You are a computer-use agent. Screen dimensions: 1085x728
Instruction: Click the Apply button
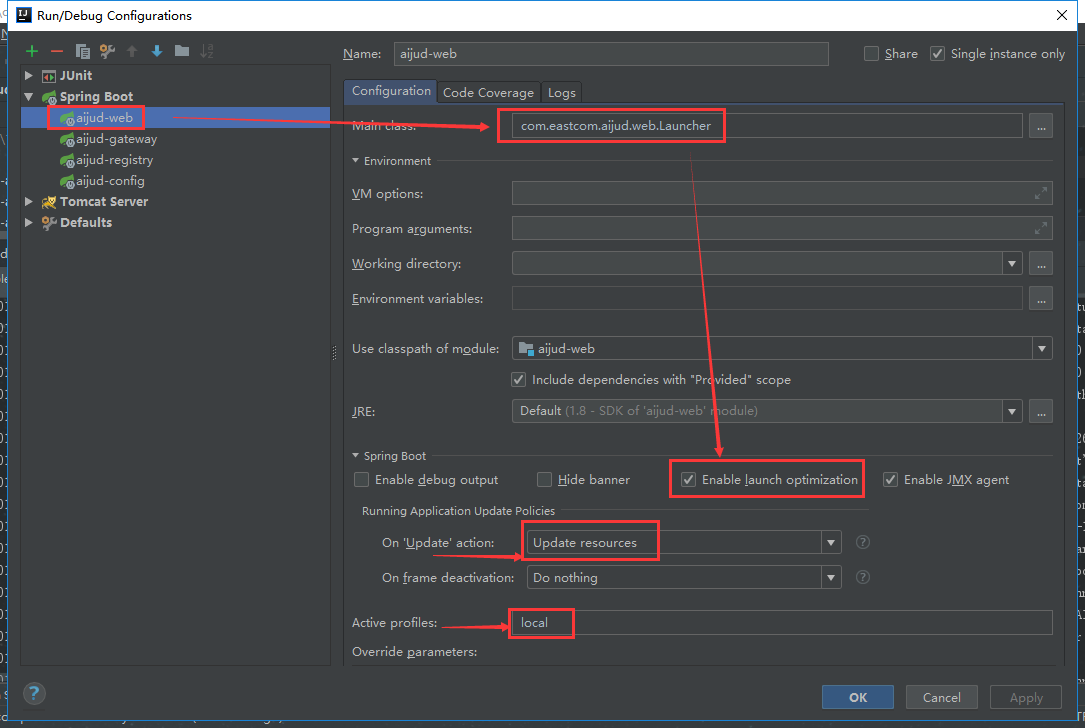(x=1026, y=698)
